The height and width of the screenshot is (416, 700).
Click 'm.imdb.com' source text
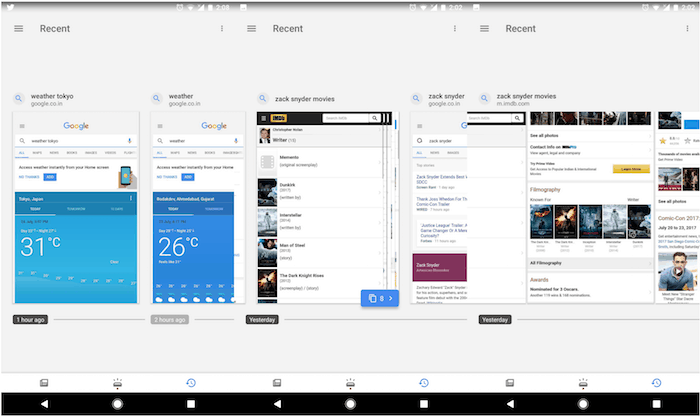[513, 104]
